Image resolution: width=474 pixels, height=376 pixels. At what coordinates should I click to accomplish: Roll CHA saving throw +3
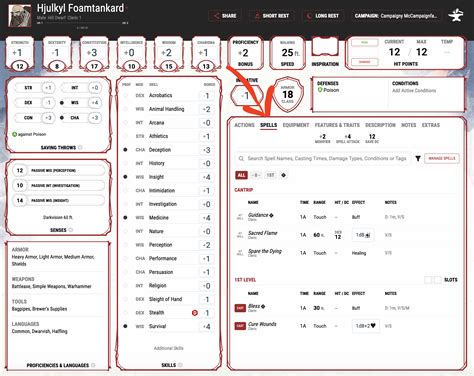(95, 118)
